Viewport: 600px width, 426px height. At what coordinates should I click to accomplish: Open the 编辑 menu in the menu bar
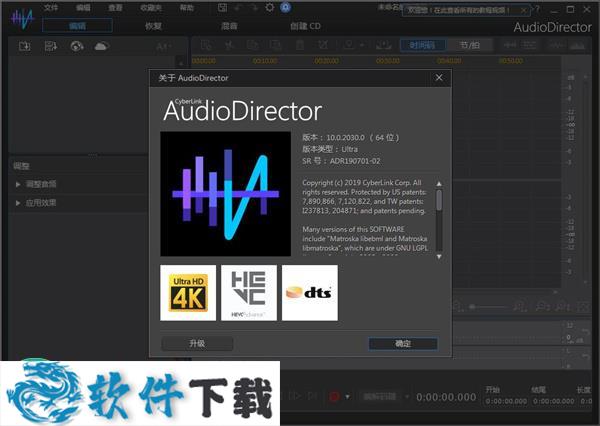click(83, 7)
